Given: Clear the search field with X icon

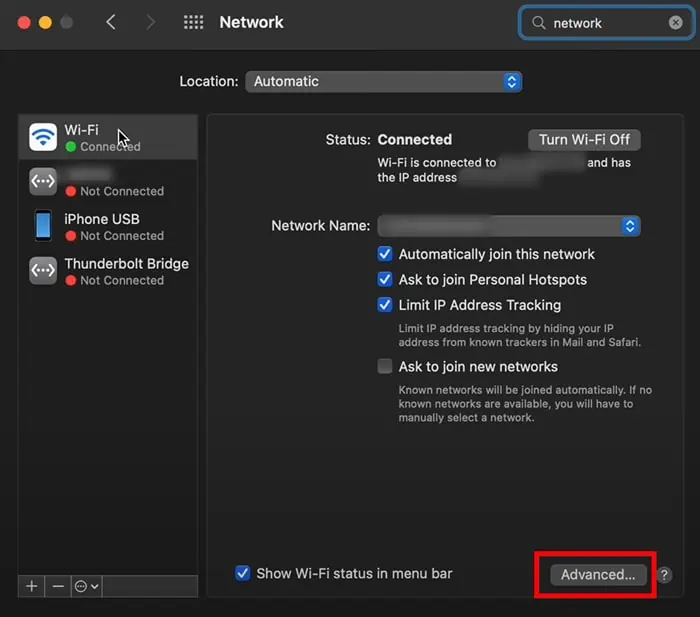Looking at the screenshot, I should coord(676,23).
